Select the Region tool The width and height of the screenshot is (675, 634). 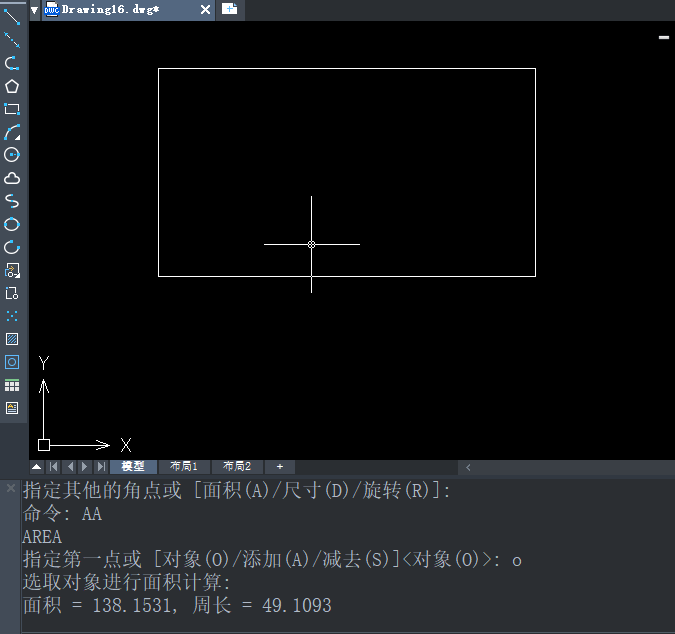pos(12,362)
